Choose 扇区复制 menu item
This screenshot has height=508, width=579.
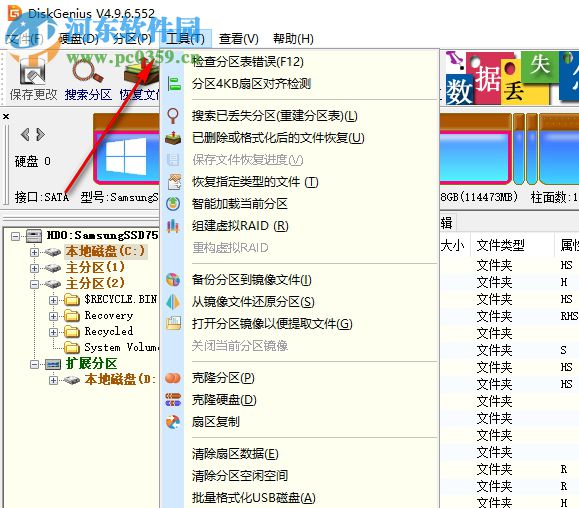[300, 422]
